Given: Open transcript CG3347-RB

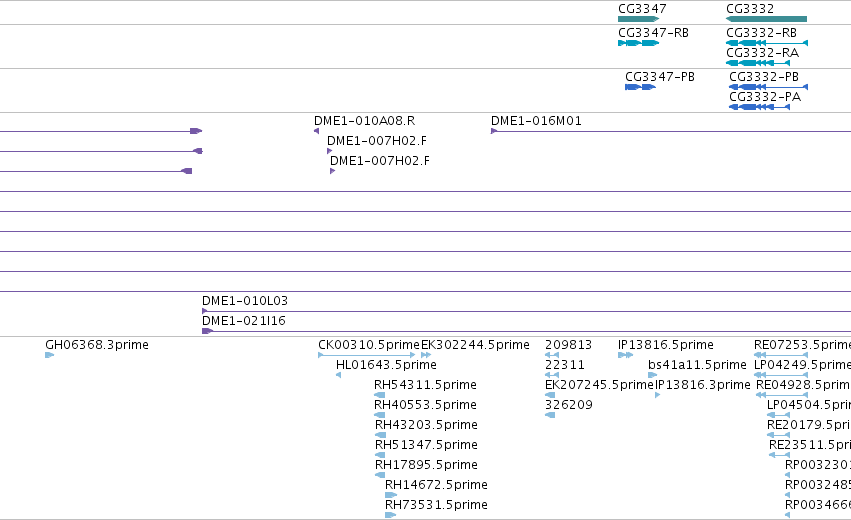Looking at the screenshot, I should coord(653,33).
